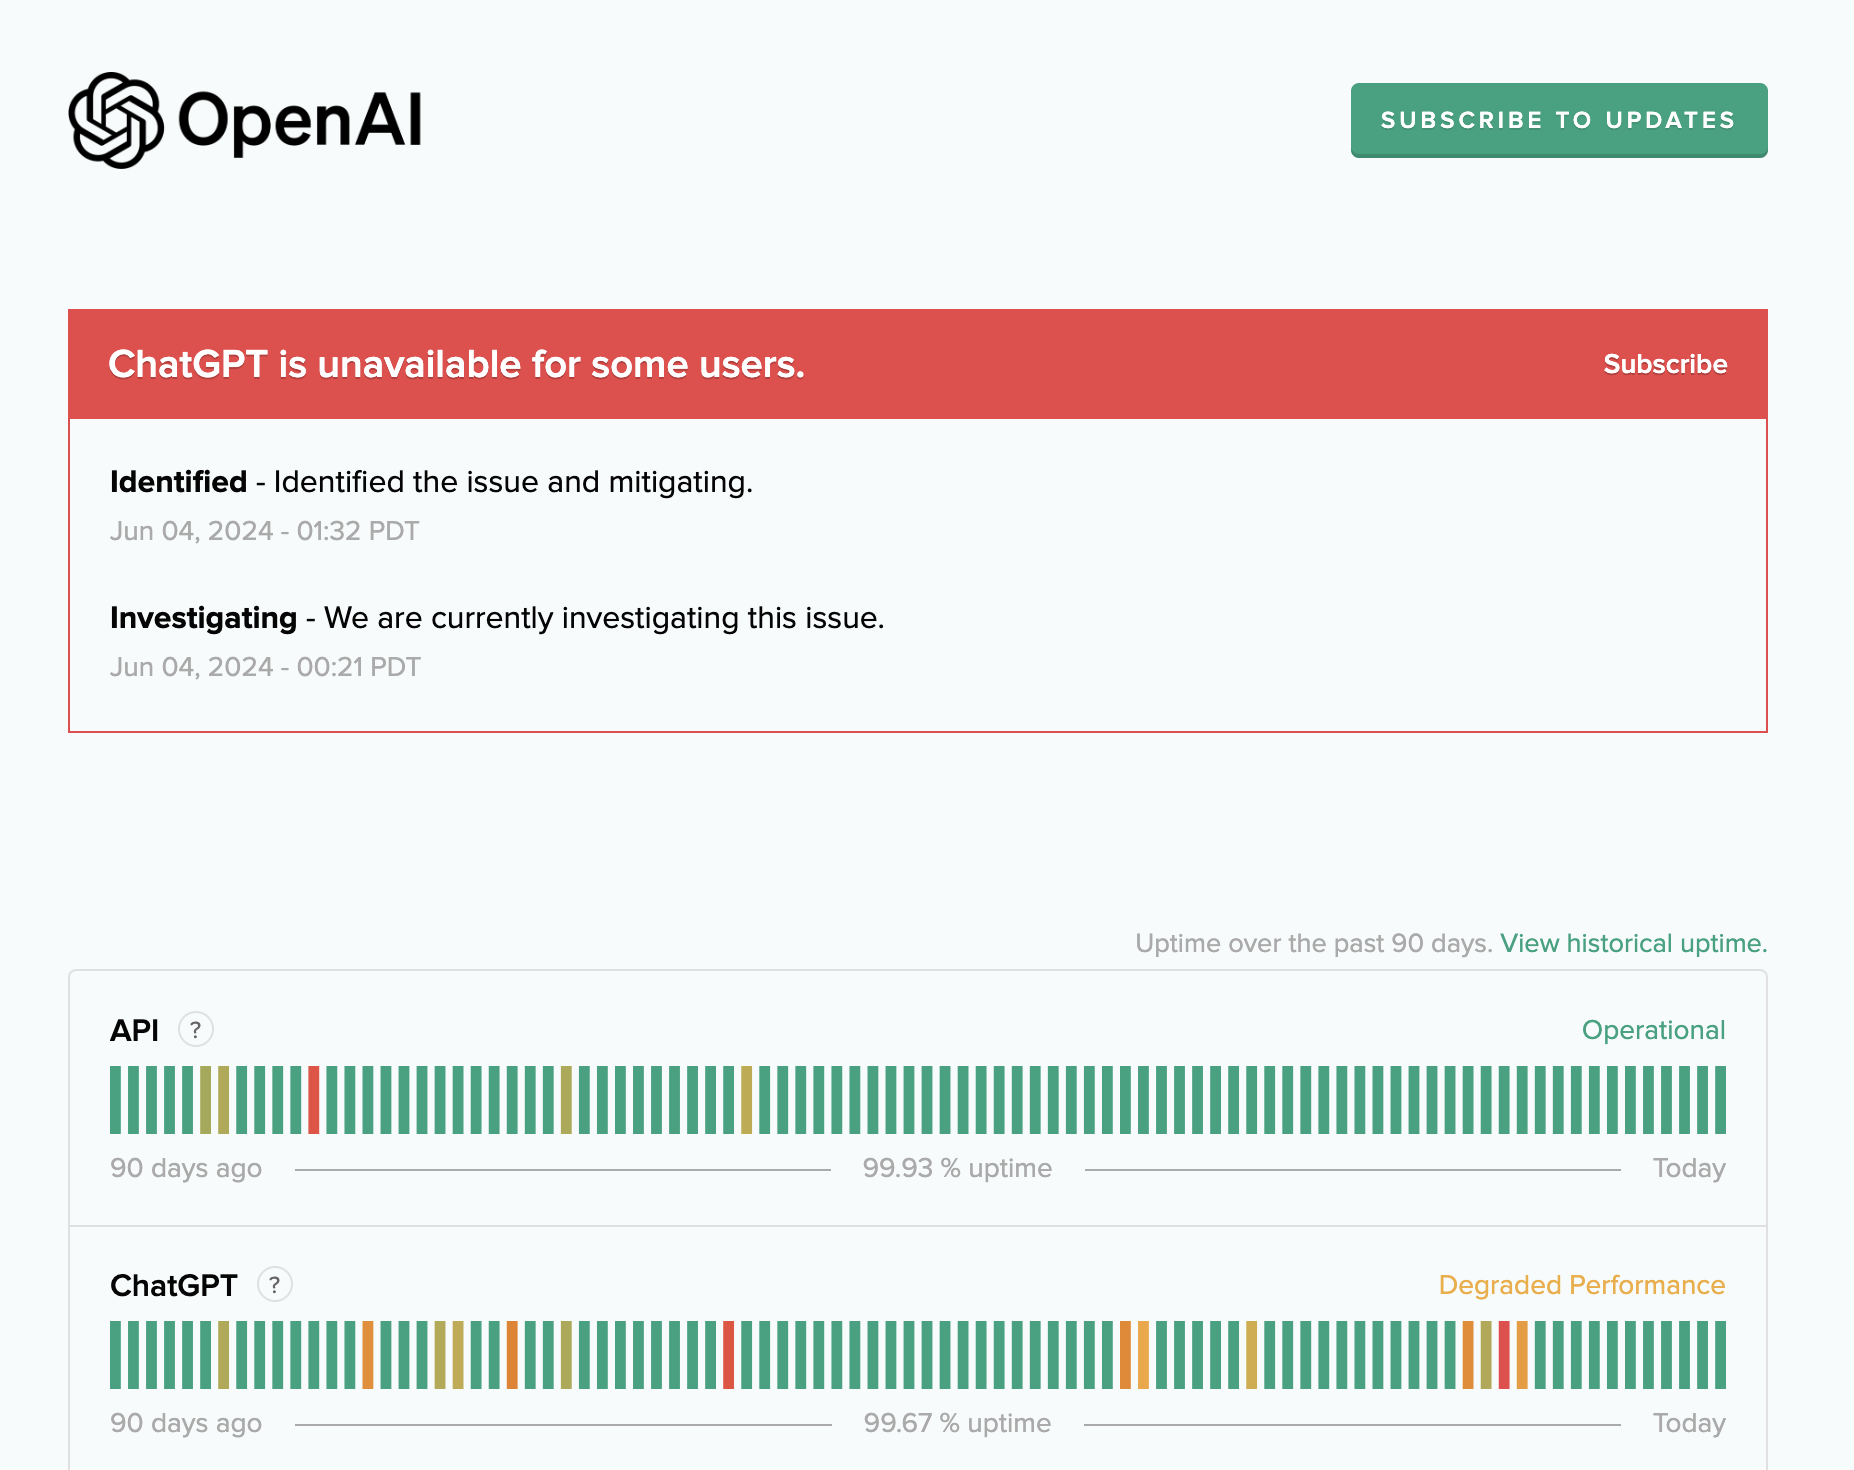The height and width of the screenshot is (1470, 1854).
Task: Click the Jun 04, 2024 - 01:32 PDT timestamp
Action: (264, 530)
